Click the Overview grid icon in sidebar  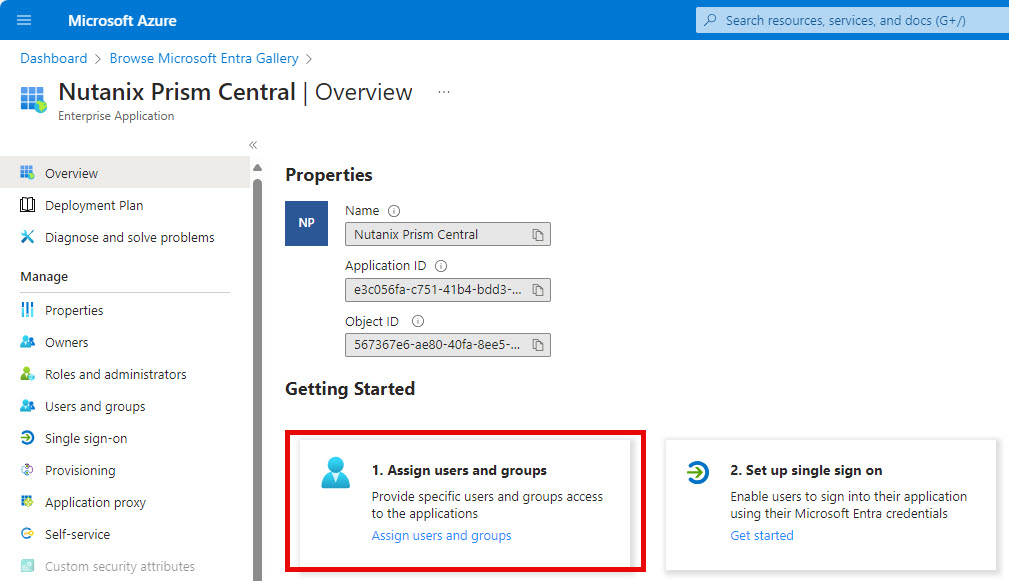tap(27, 172)
